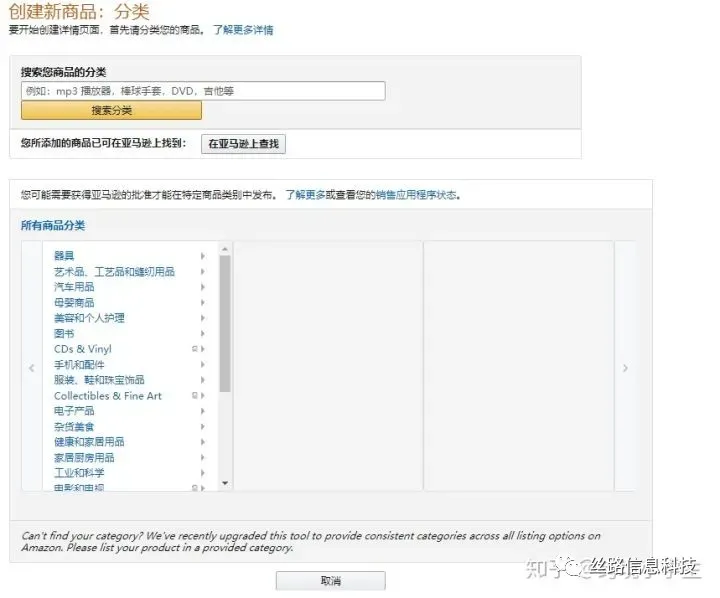Image resolution: width=720 pixels, height=598 pixels.
Task: Go to previous category column with left arrow
Action: coord(32,368)
